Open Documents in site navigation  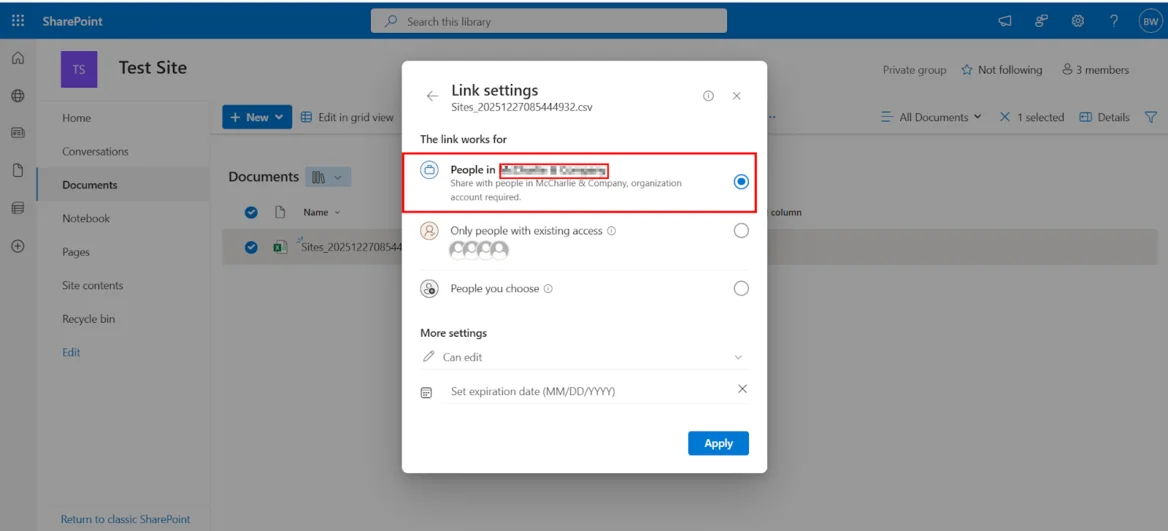point(89,185)
